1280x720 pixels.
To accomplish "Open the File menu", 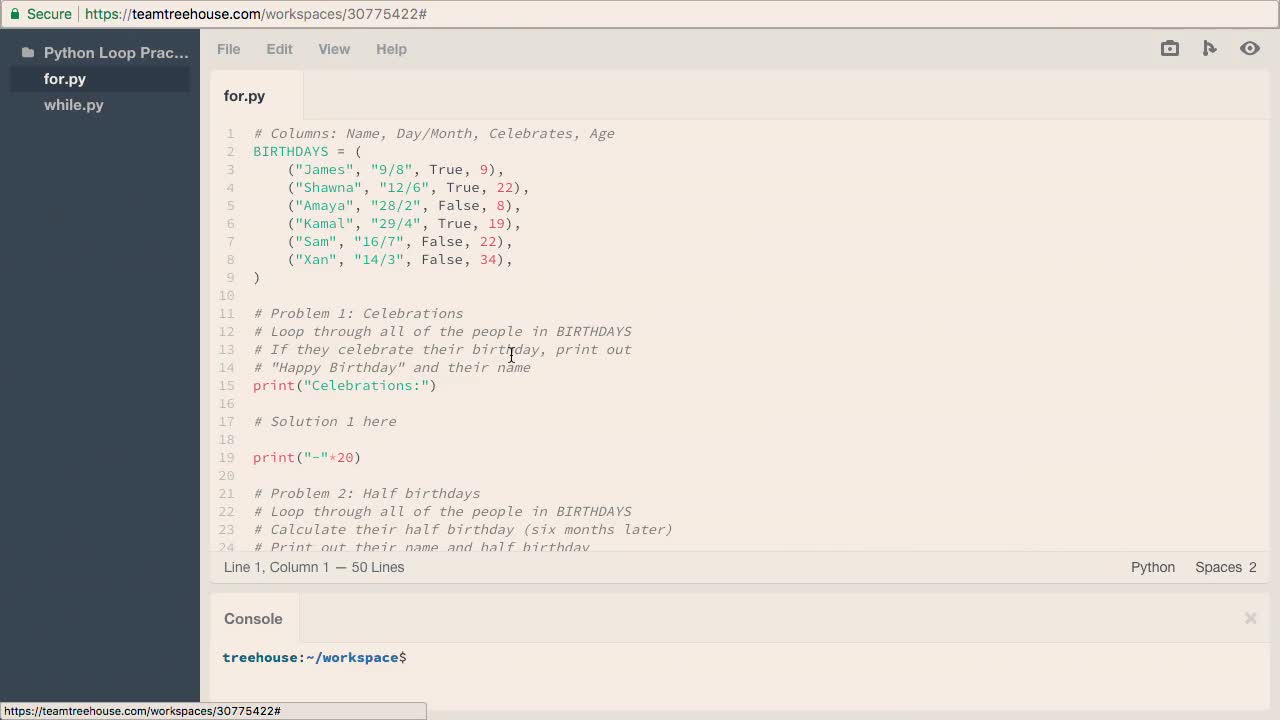I will click(x=228, y=49).
